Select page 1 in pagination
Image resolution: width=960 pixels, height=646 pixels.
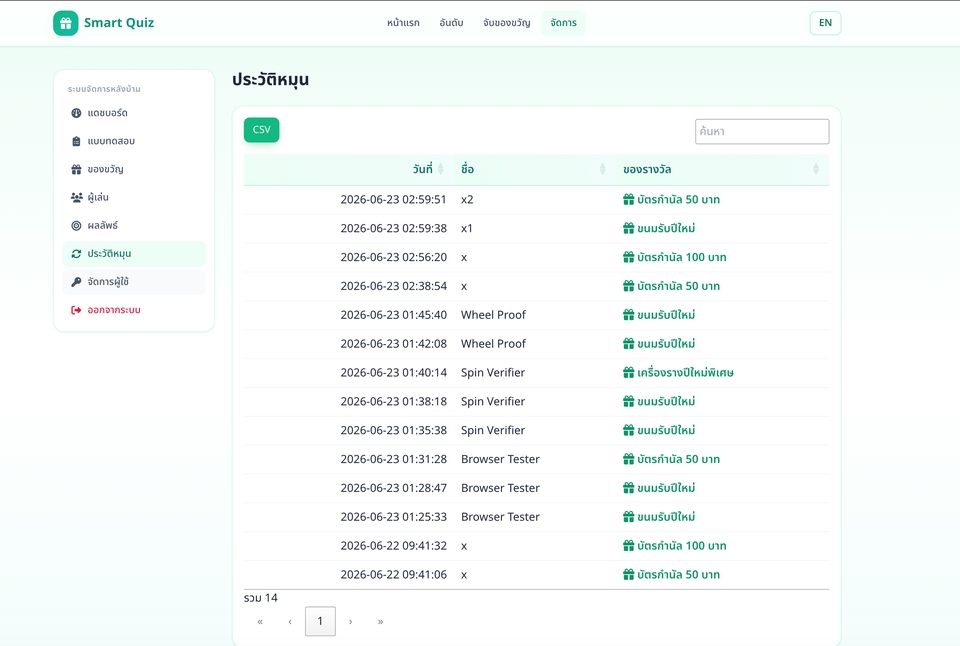click(x=320, y=621)
